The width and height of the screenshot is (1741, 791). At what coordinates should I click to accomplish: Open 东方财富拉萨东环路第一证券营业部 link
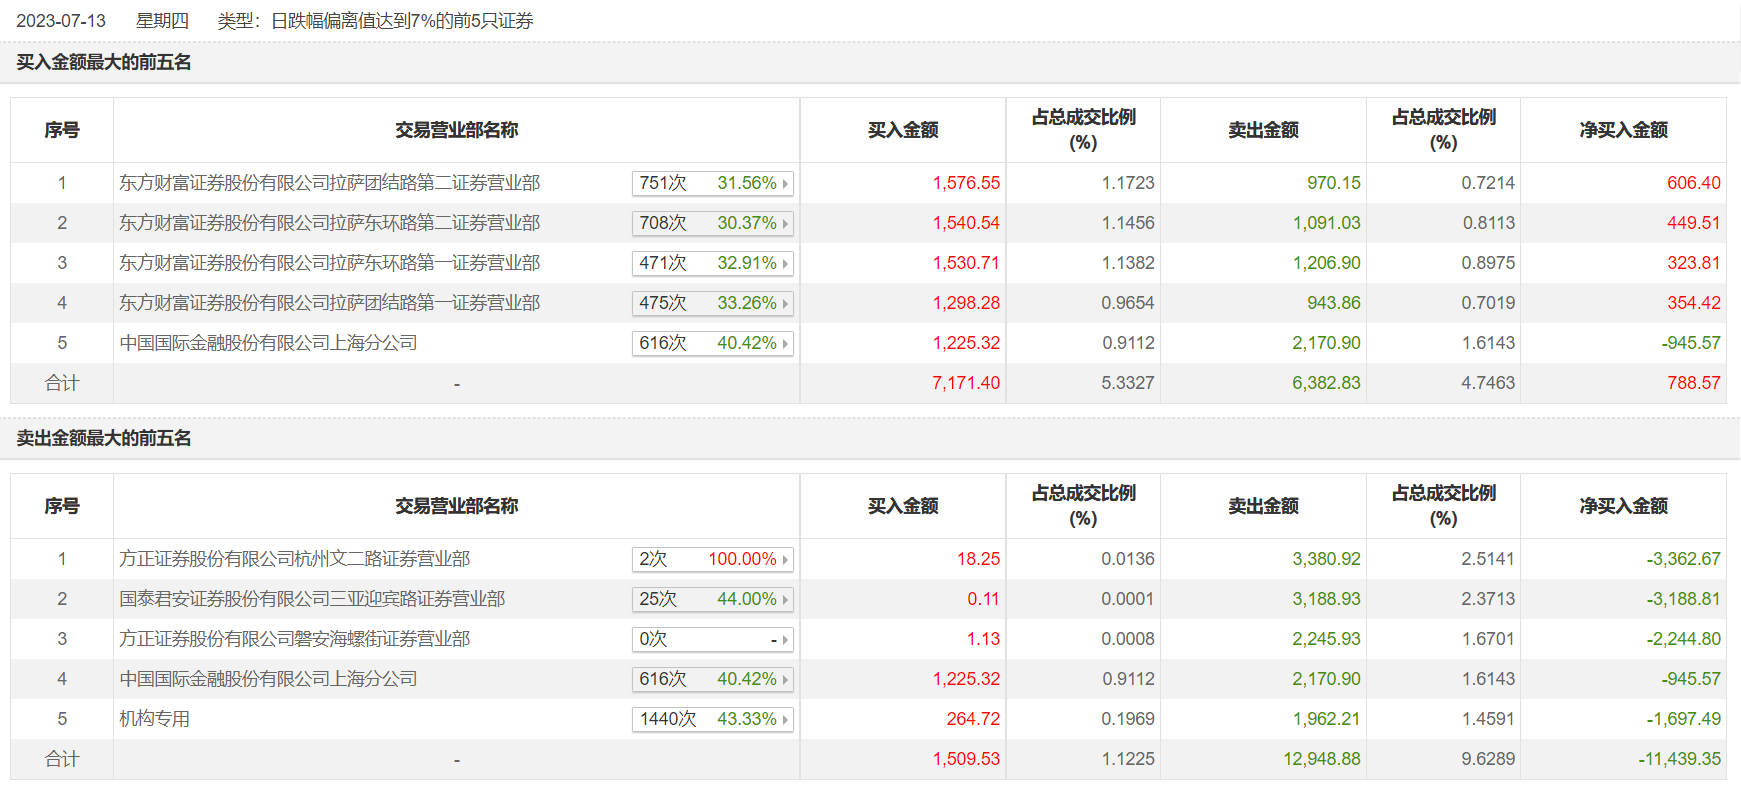coord(329,263)
